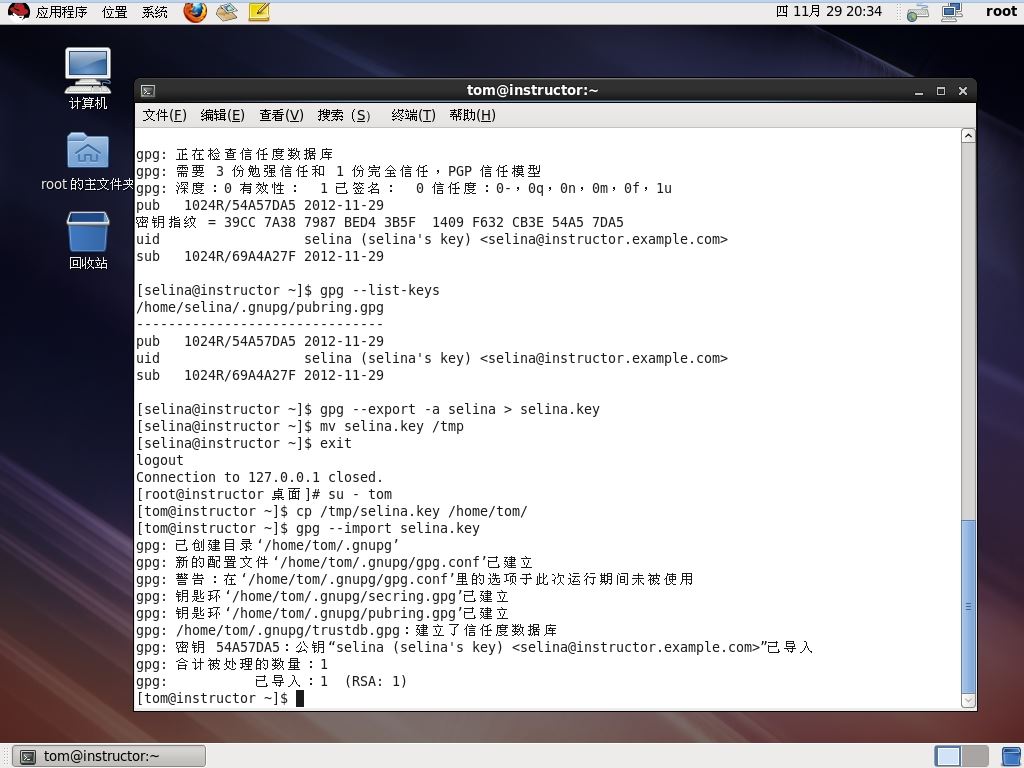Click the tom@instructor:~ taskbar button
The height and width of the screenshot is (768, 1024).
tap(109, 756)
